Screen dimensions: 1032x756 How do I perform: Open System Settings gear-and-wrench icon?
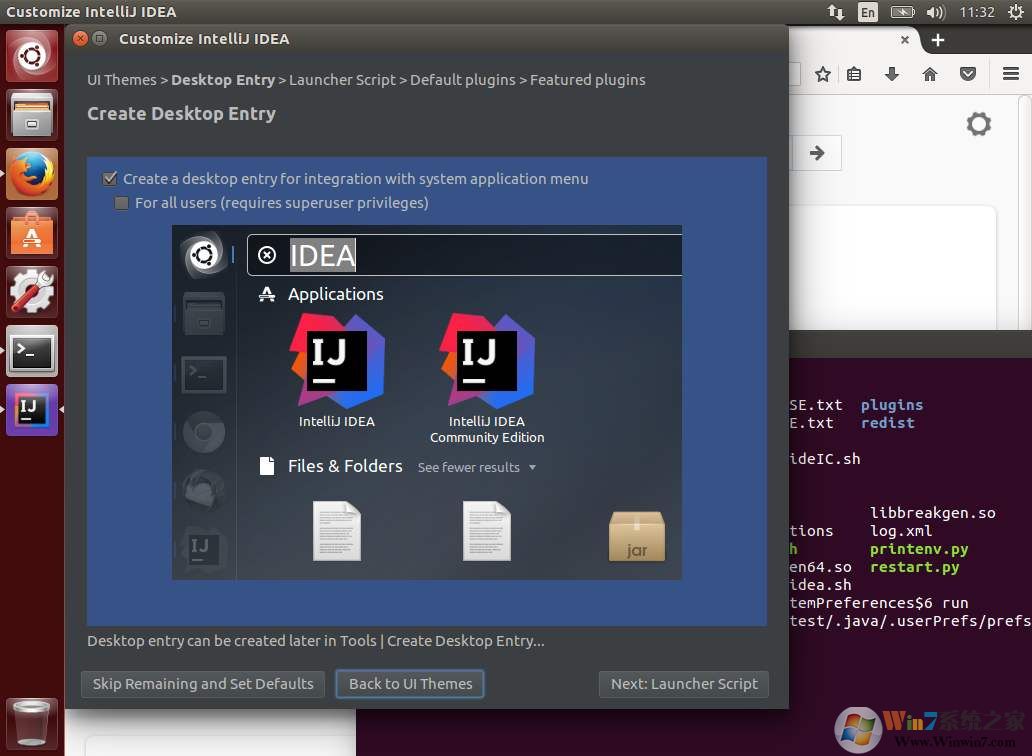click(x=32, y=292)
